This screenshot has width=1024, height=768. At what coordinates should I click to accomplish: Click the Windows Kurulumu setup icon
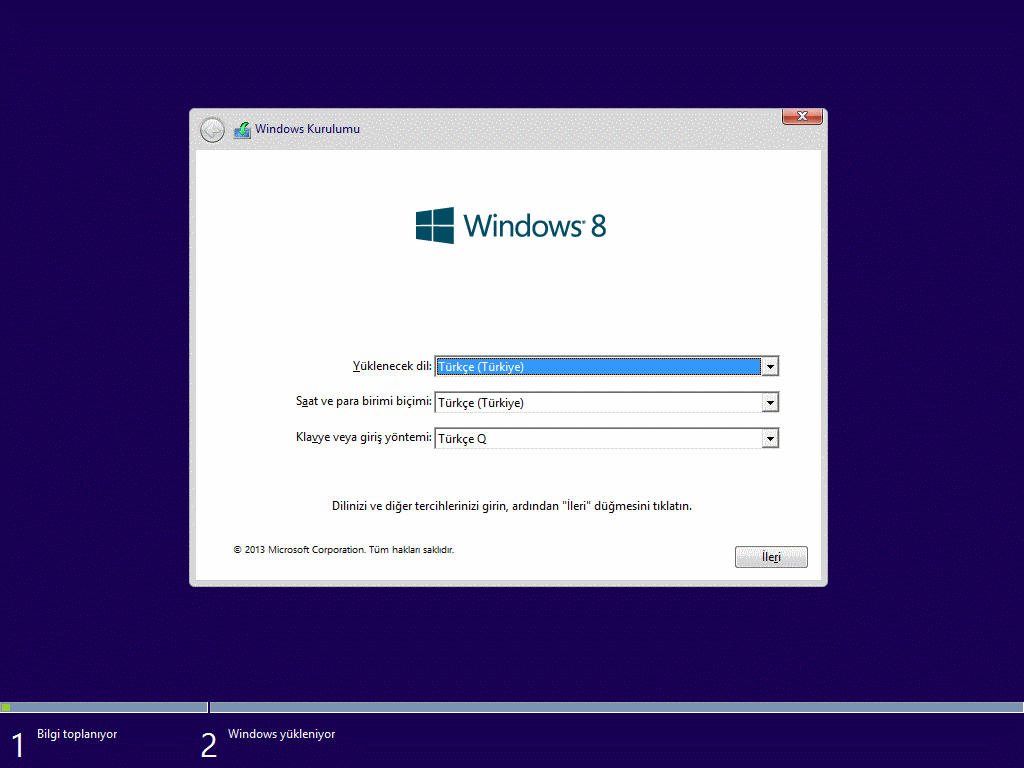(242, 130)
